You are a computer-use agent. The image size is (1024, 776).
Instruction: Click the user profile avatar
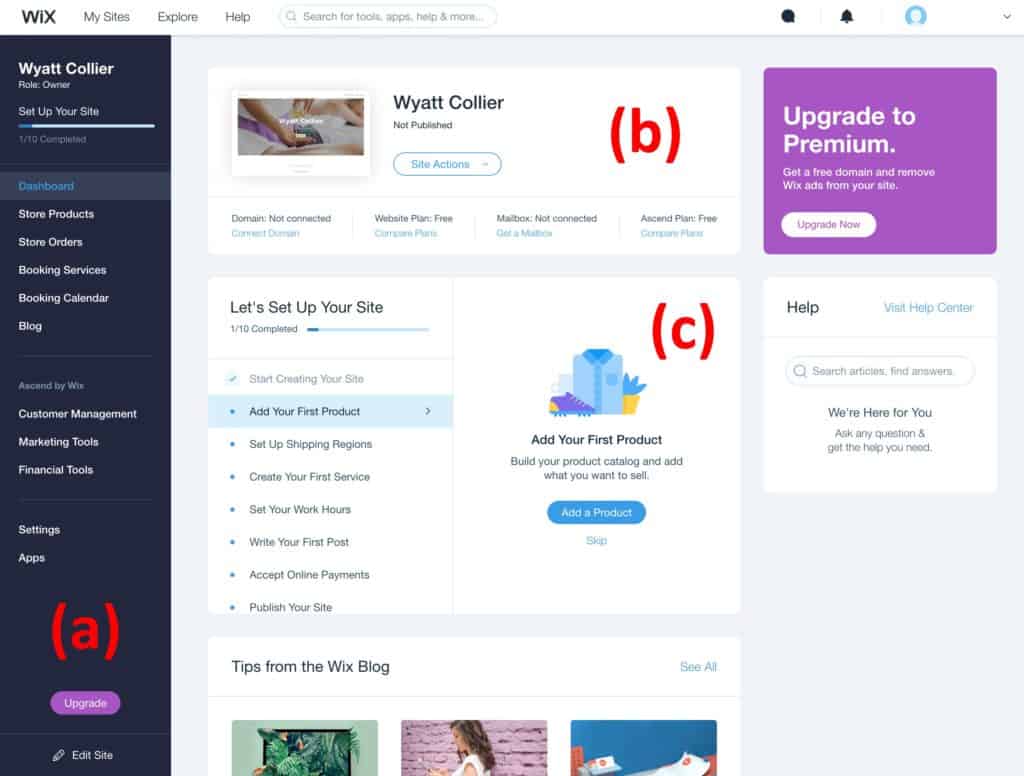point(916,16)
